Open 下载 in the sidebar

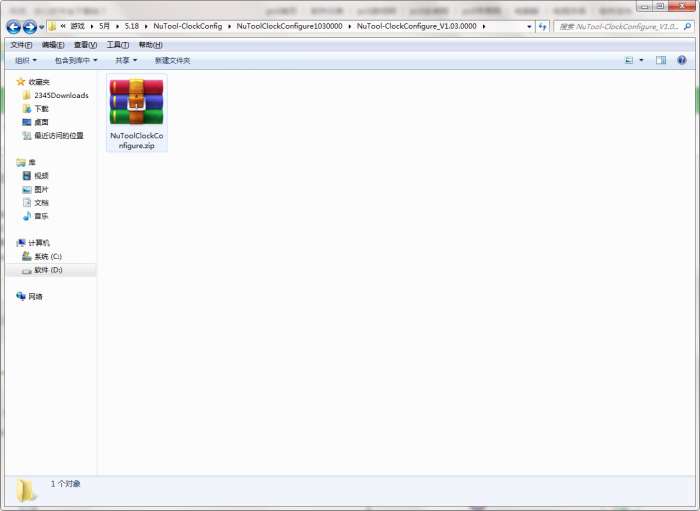click(35, 109)
